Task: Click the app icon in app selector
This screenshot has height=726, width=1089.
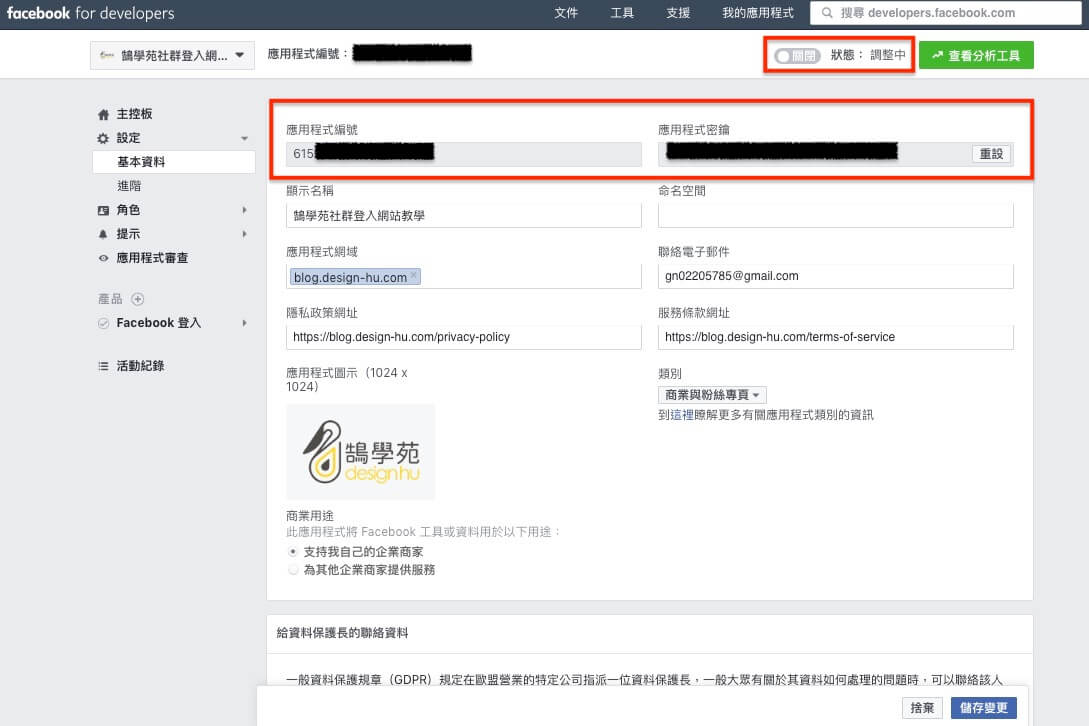Action: pos(107,55)
